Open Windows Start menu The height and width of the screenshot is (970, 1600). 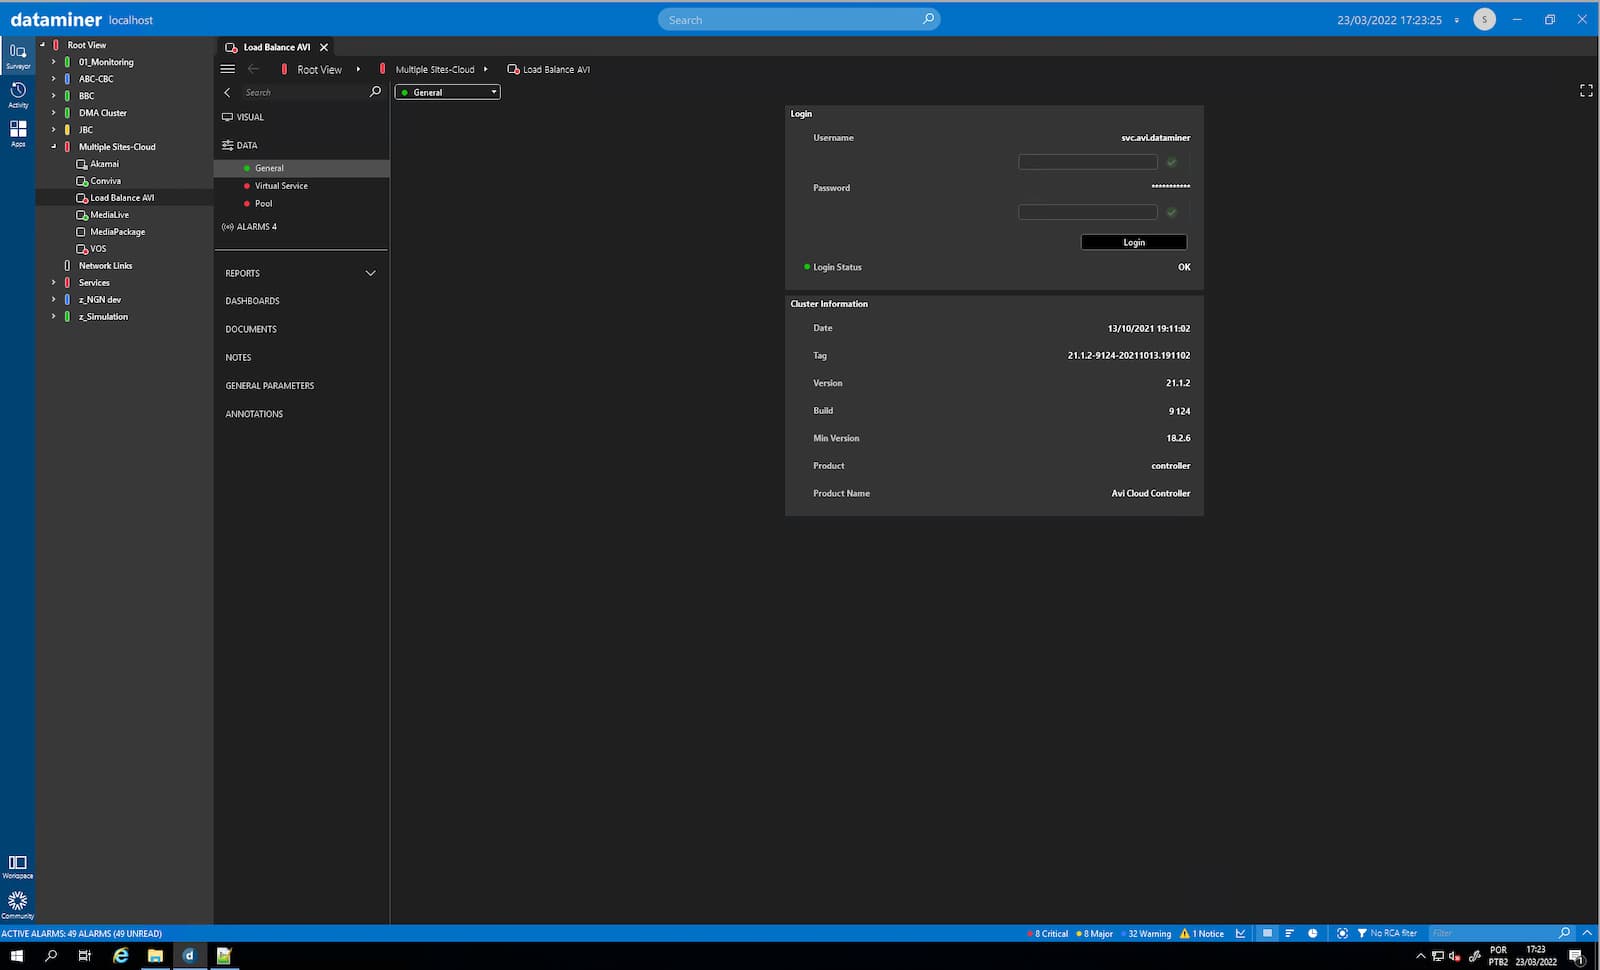coord(17,956)
